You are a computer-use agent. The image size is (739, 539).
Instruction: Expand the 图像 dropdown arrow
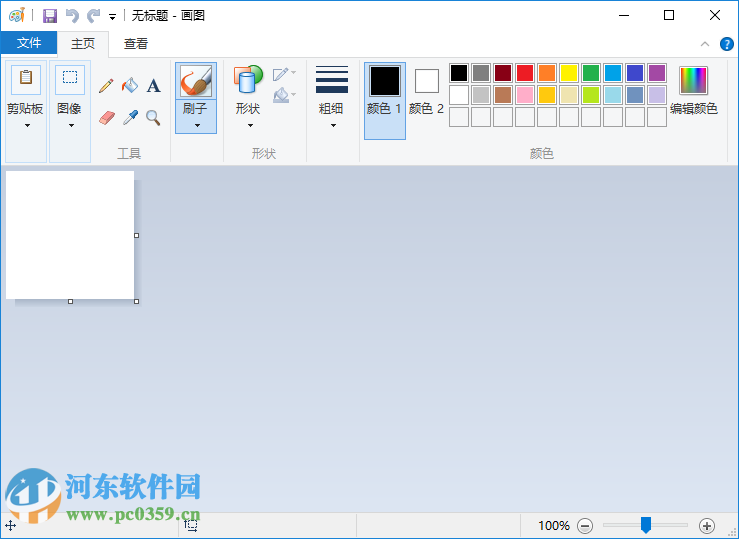coord(71,125)
